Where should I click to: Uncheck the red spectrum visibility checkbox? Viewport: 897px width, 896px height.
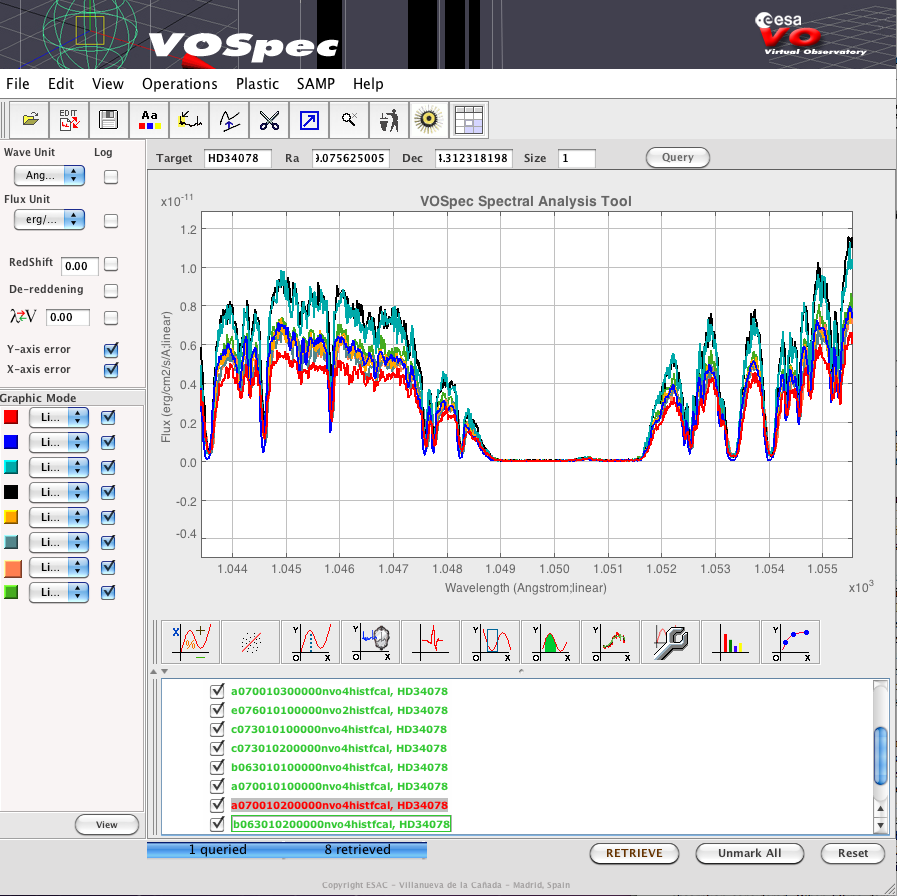tap(108, 417)
